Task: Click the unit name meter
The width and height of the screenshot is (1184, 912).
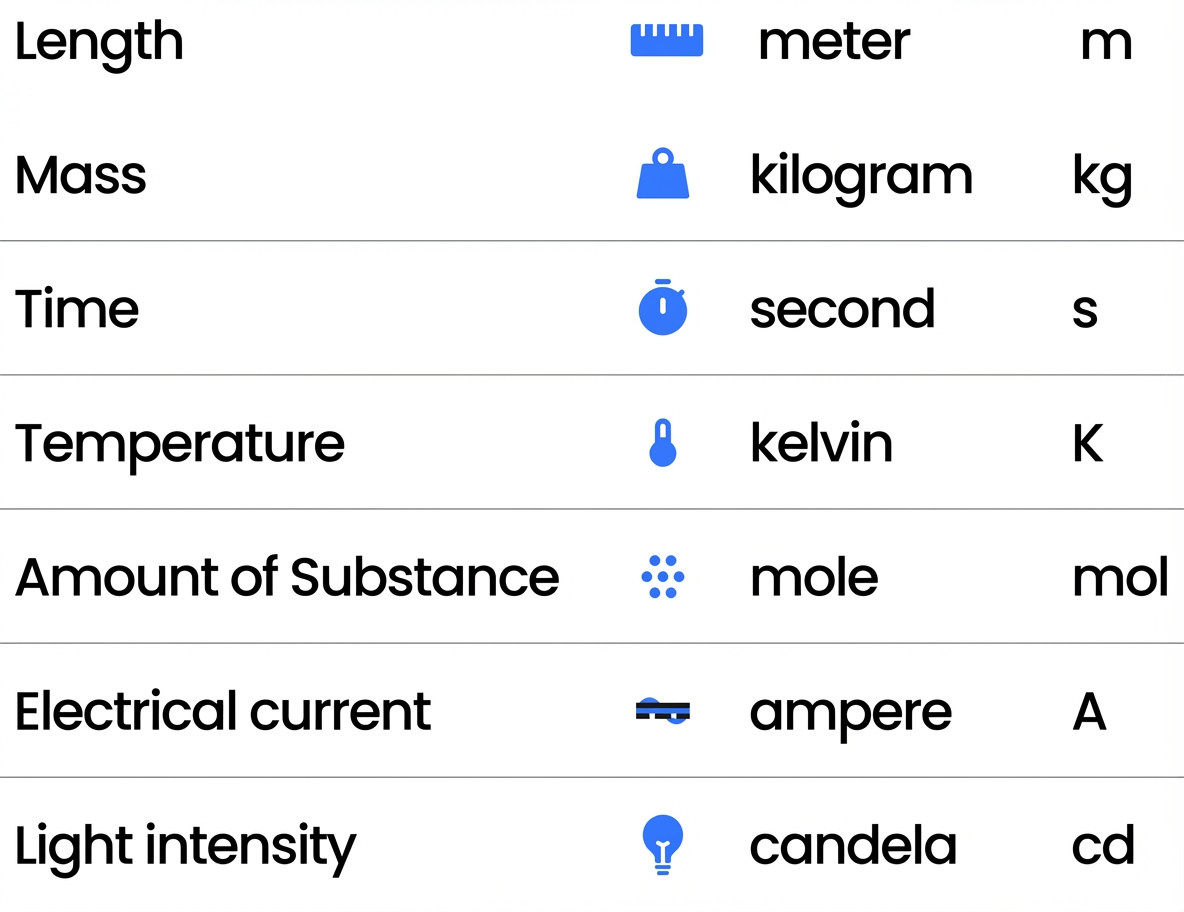Action: click(x=834, y=42)
